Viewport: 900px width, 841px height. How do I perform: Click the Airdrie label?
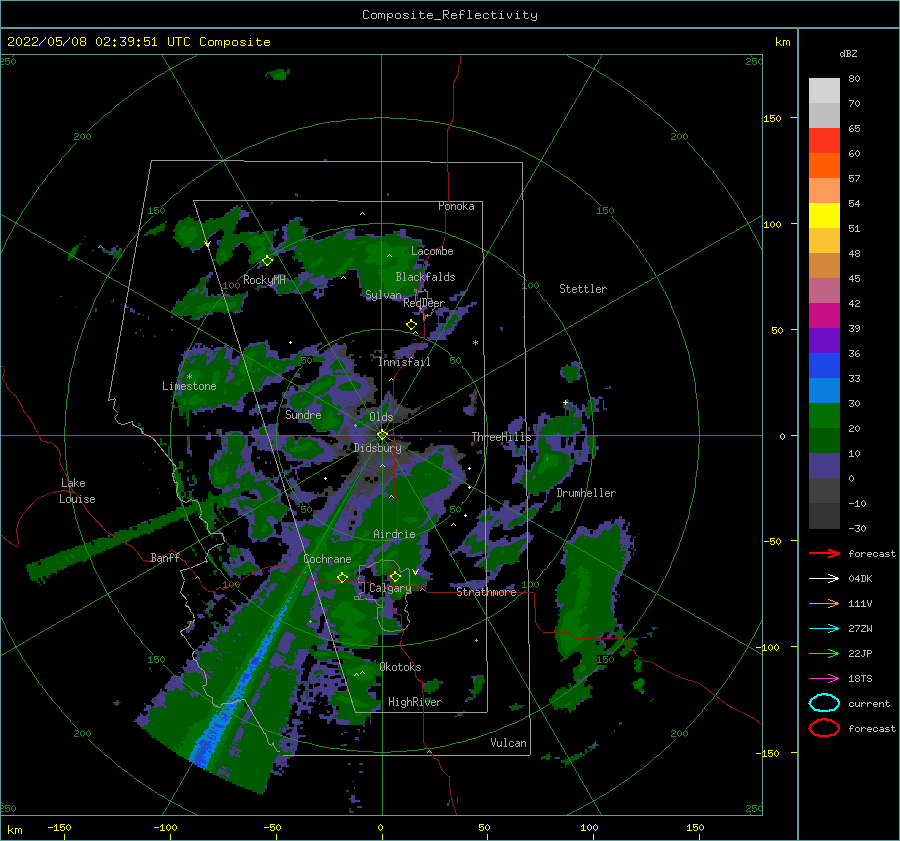[394, 534]
